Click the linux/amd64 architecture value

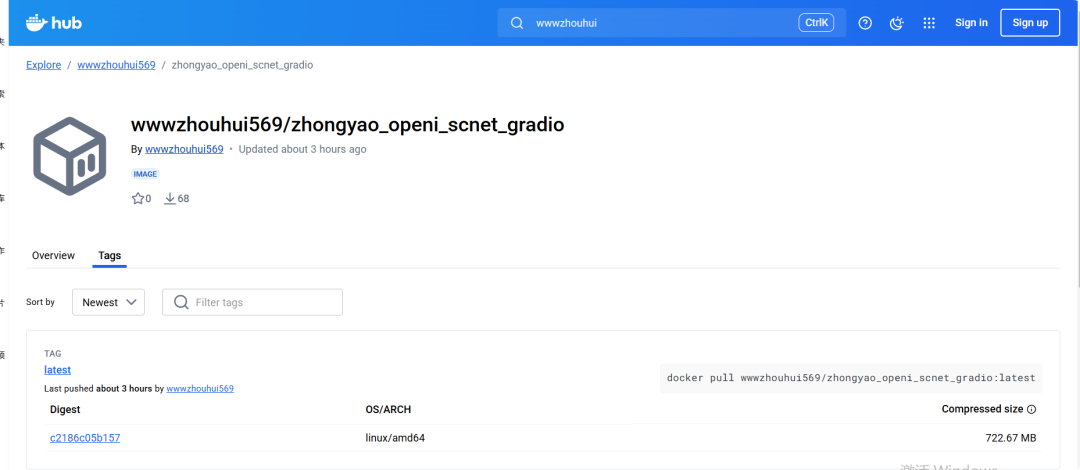tap(395, 438)
